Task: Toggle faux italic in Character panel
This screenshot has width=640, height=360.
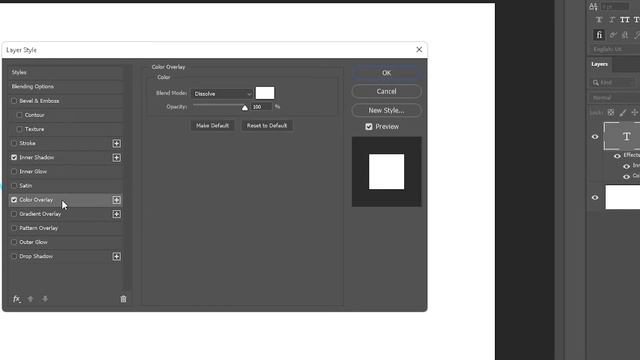Action: pos(612,20)
